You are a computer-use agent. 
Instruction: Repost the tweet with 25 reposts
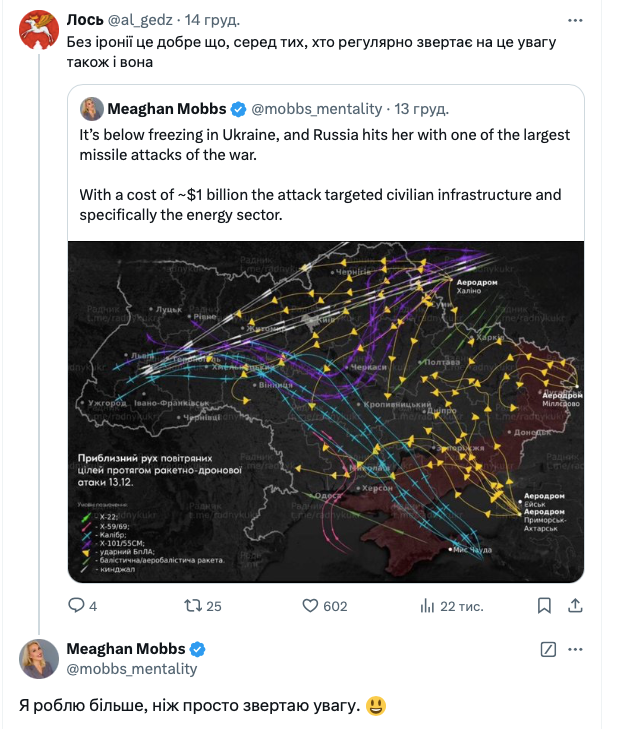[194, 605]
